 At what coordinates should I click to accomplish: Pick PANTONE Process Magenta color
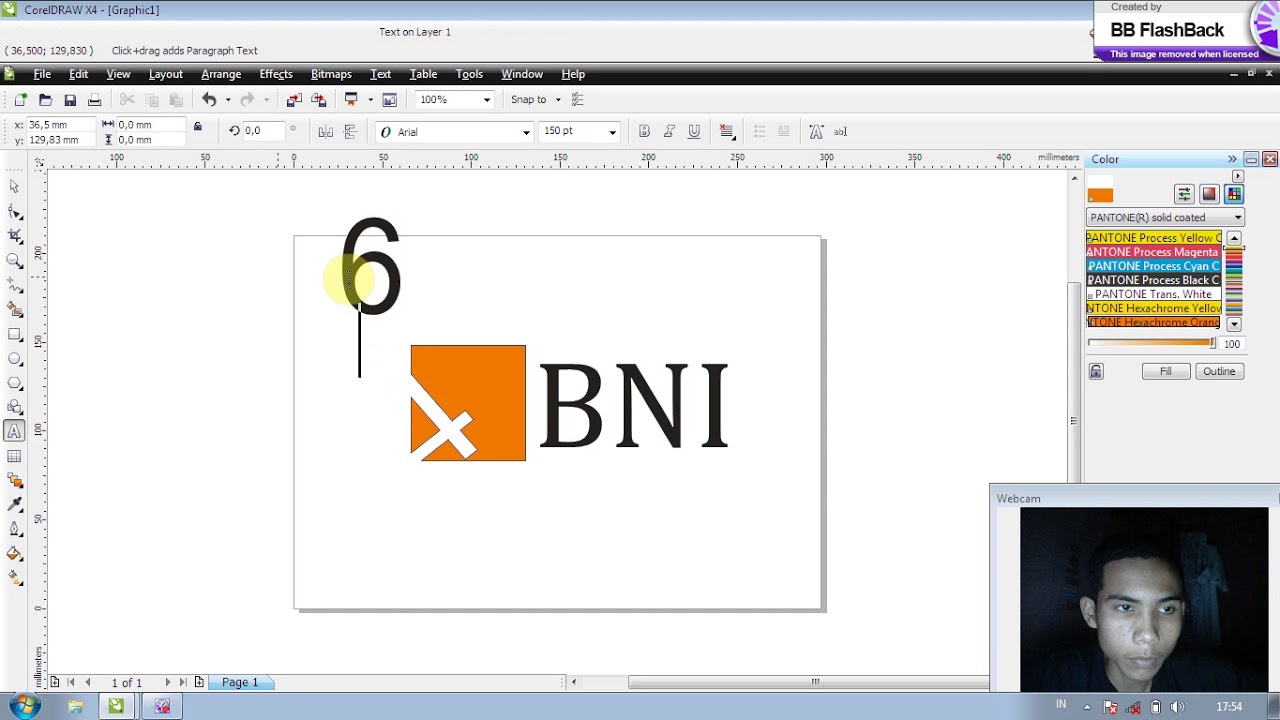[1154, 252]
